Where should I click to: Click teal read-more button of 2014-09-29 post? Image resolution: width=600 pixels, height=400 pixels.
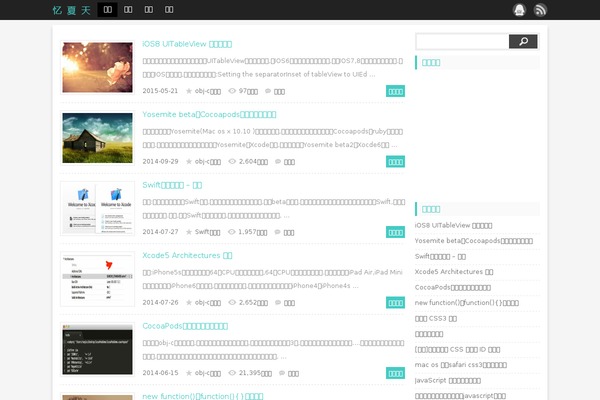click(395, 162)
